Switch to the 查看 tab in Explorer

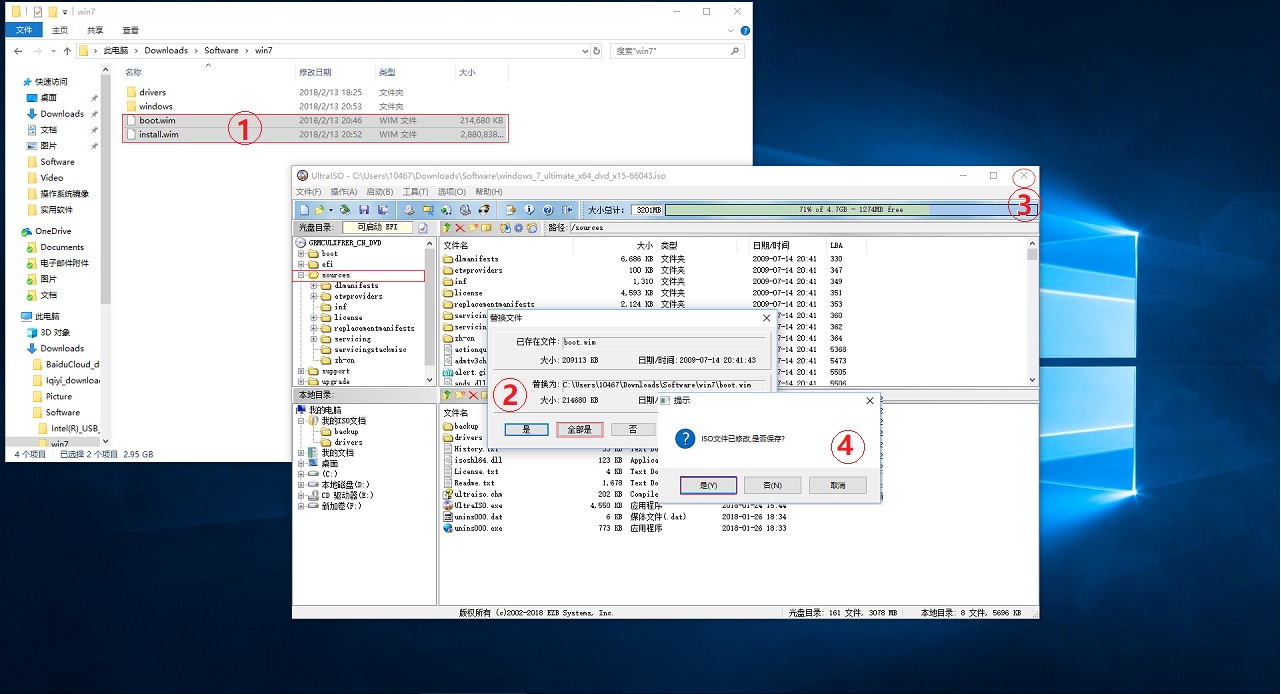(x=130, y=31)
